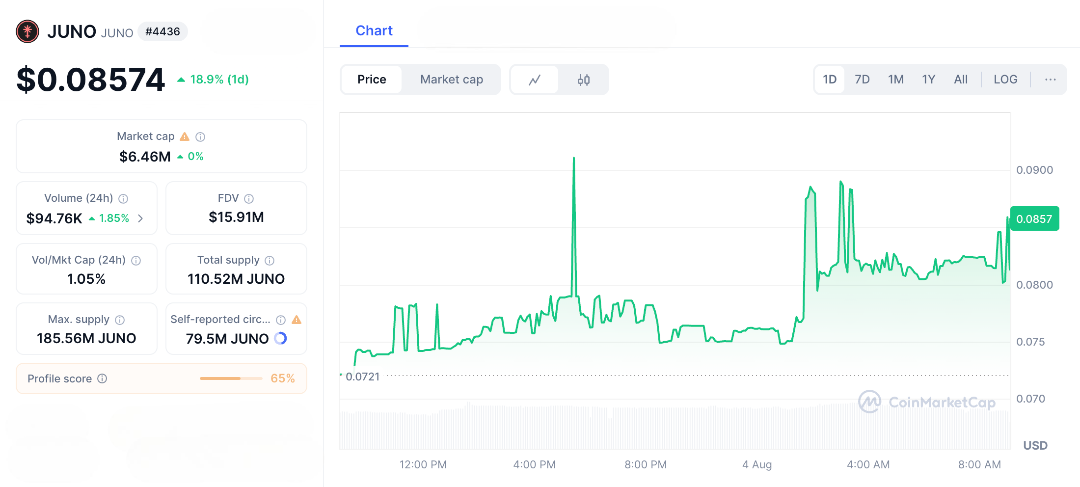The width and height of the screenshot is (1080, 487).
Task: Click the volume bars under the chart
Action: pyautogui.click(x=675, y=424)
